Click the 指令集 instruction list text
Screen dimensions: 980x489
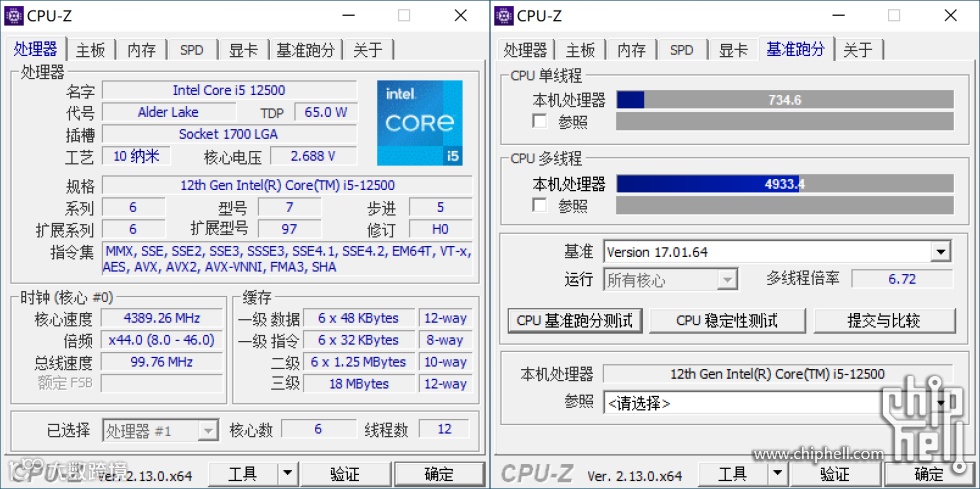click(288, 259)
